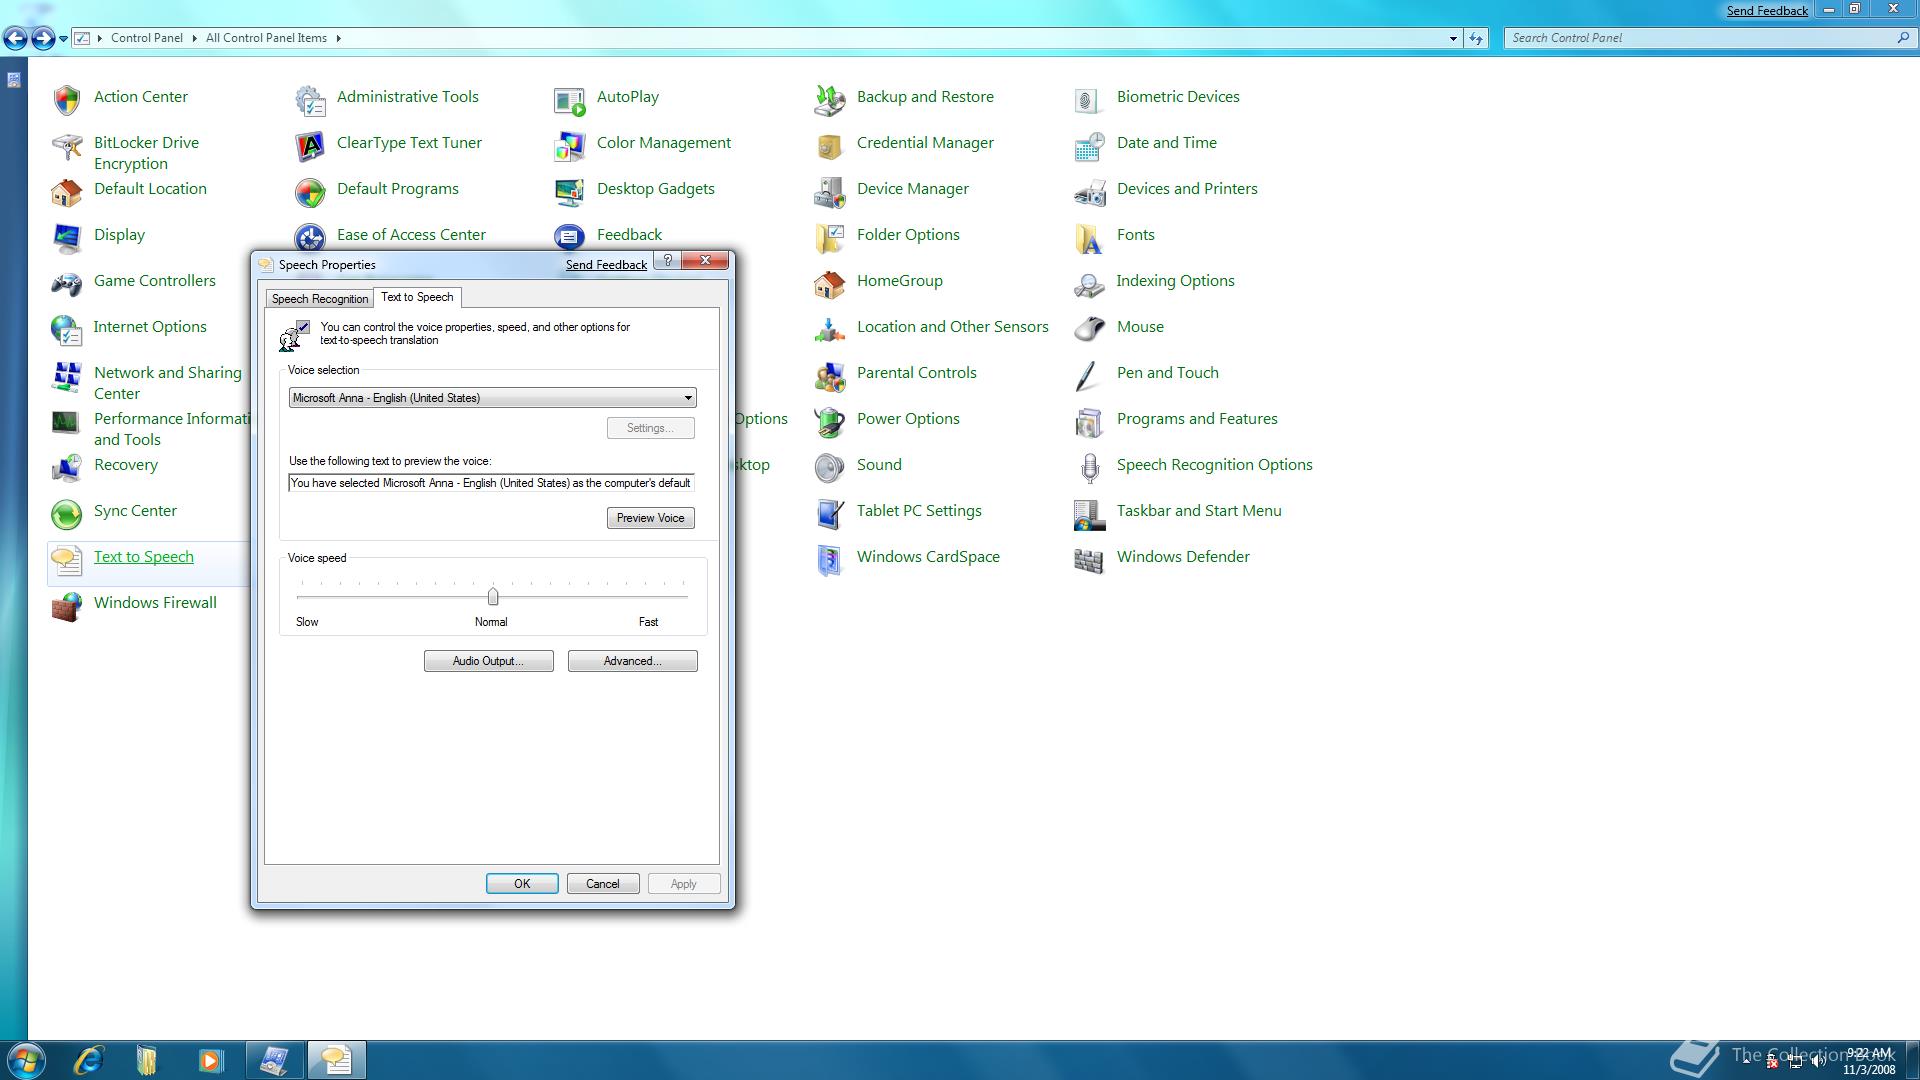Click the Mouse icon
The width and height of the screenshot is (1920, 1080).
[1089, 330]
